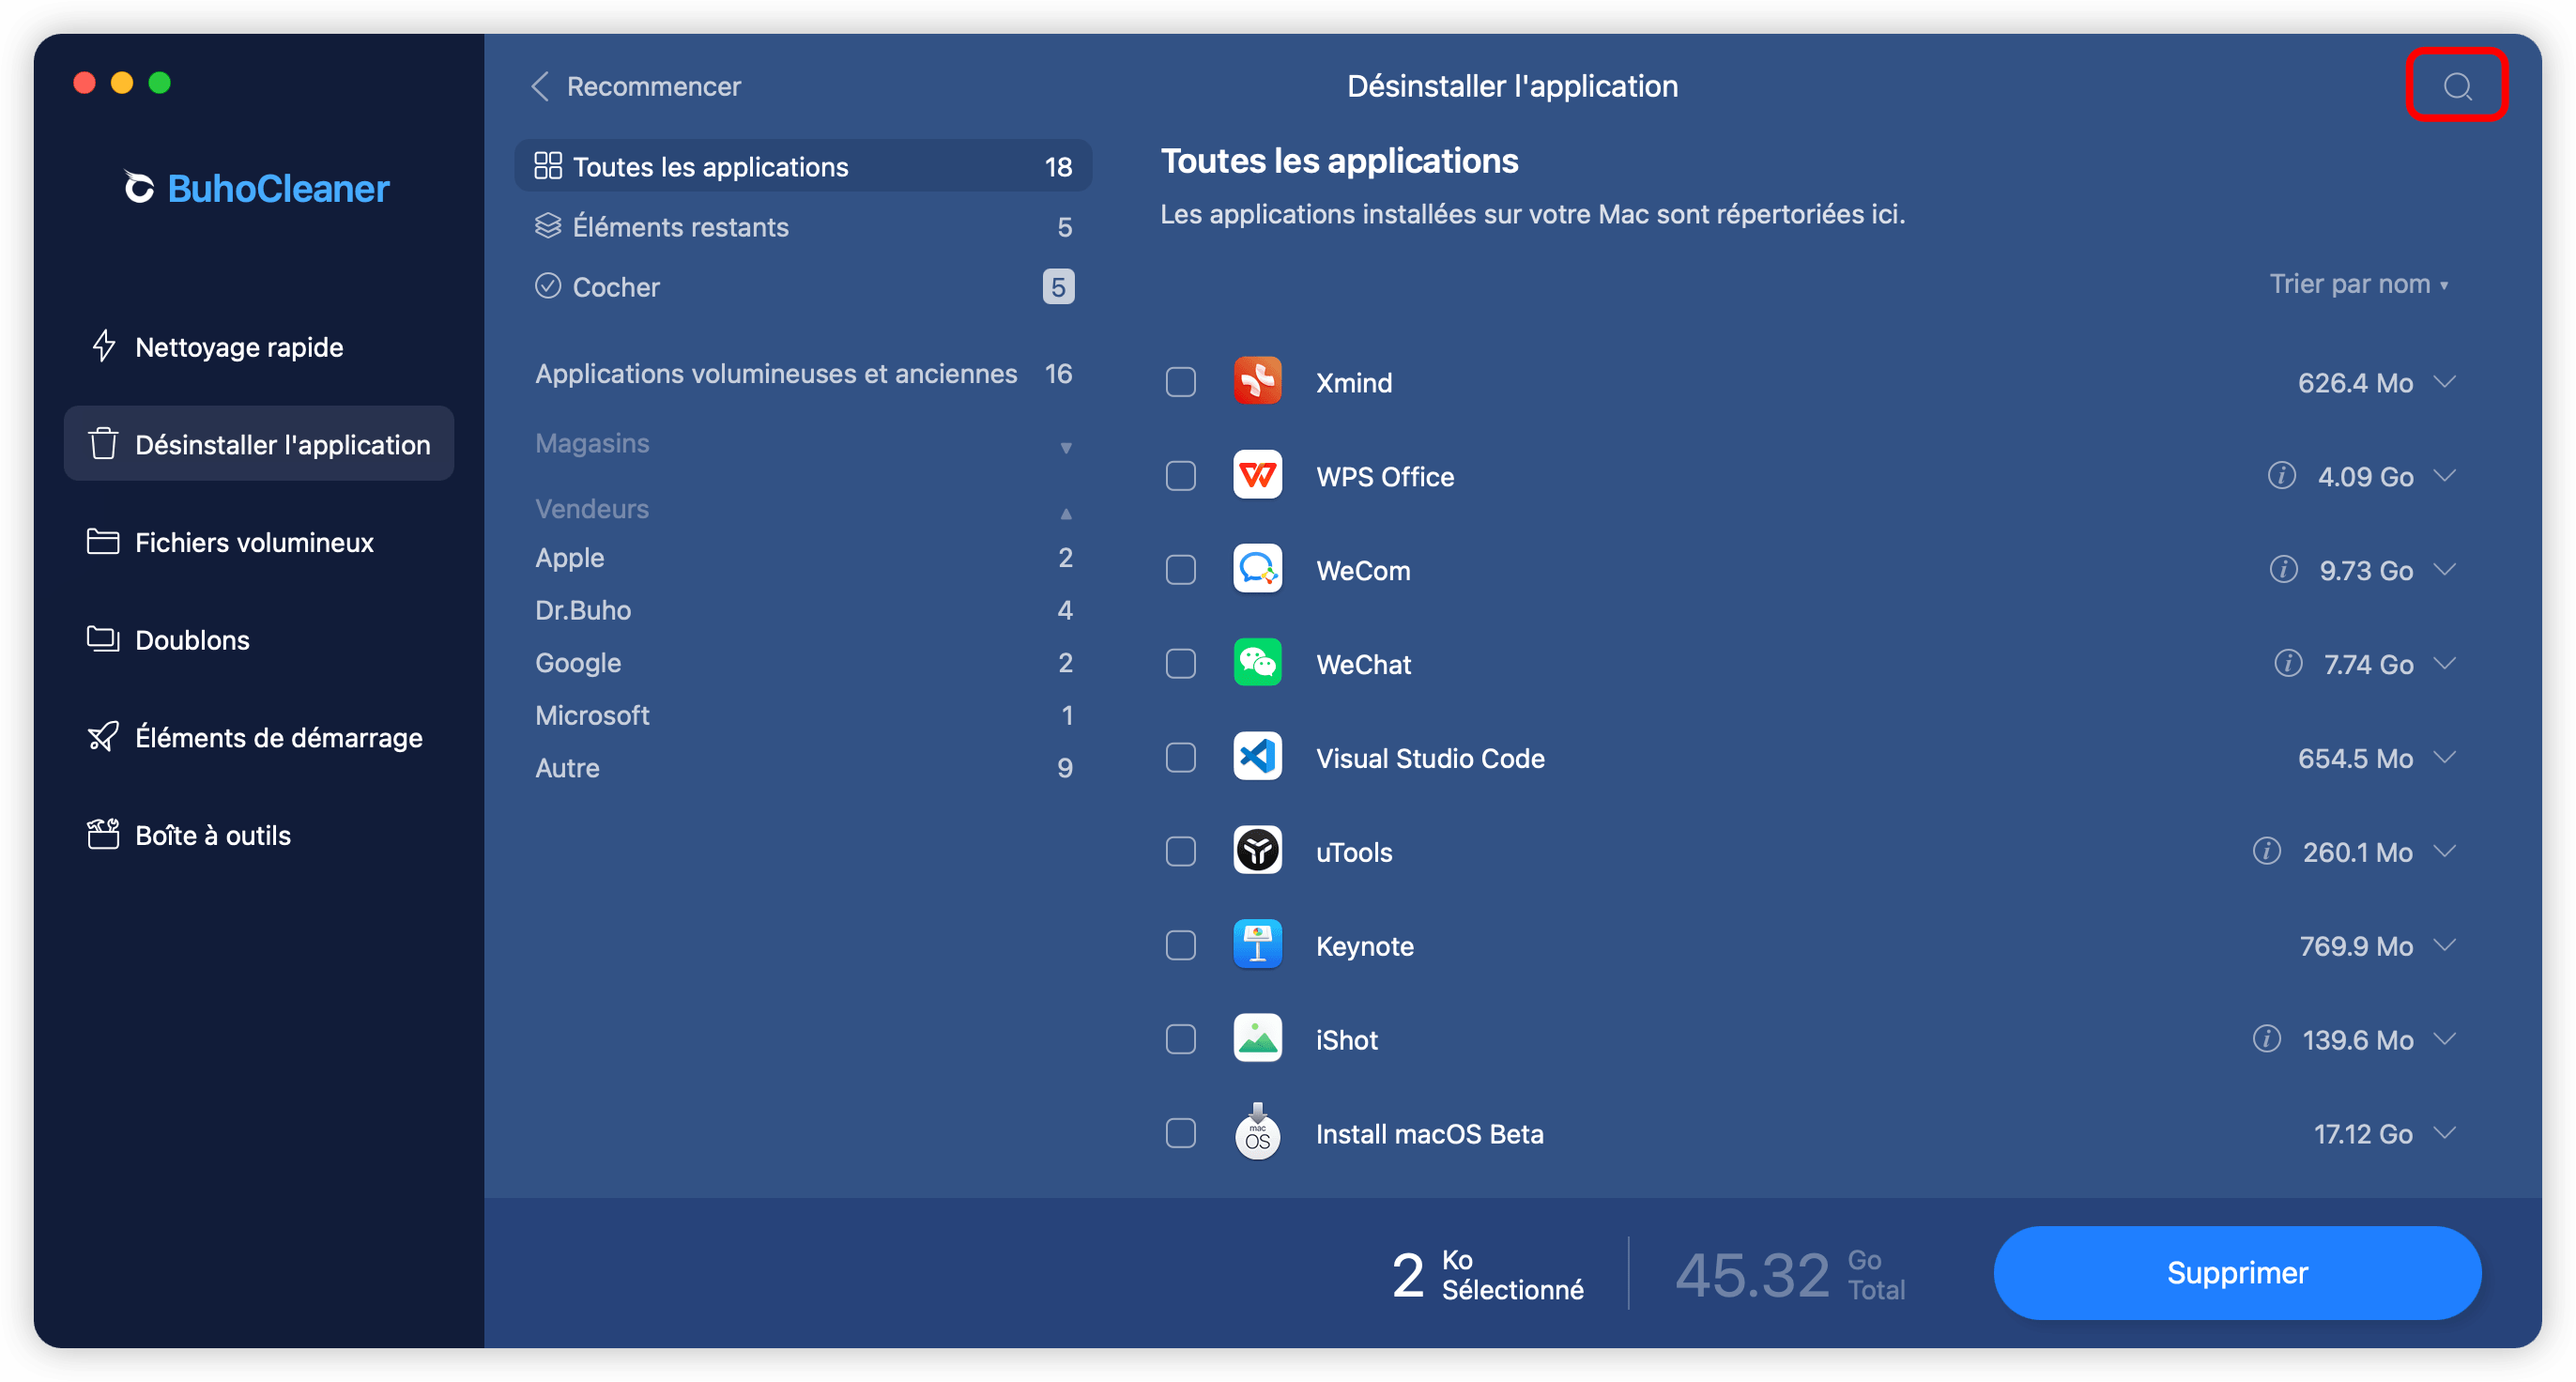Show info icon for uTools size
Image resolution: width=2576 pixels, height=1382 pixels.
point(2266,851)
